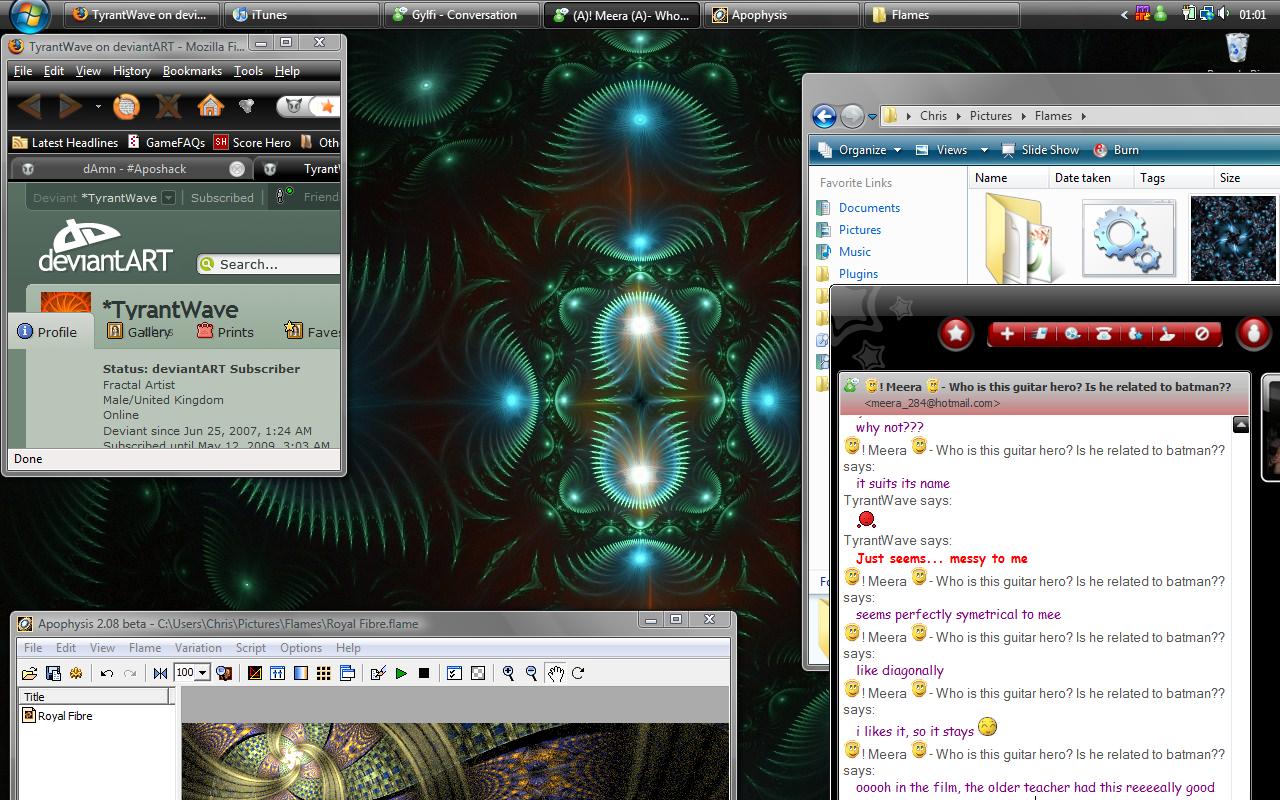Run the script with green play button
This screenshot has width=1280, height=800.
401,674
